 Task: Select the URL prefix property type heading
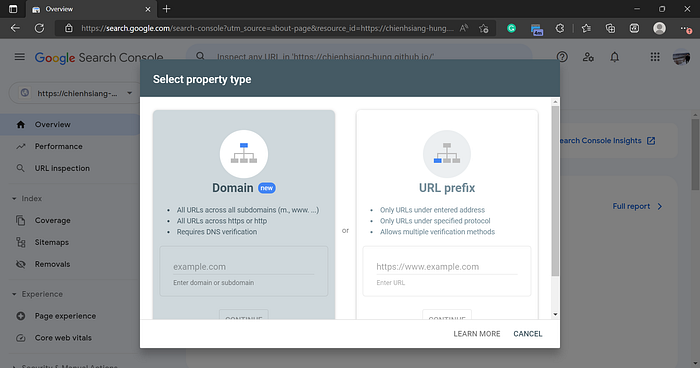[x=447, y=188]
